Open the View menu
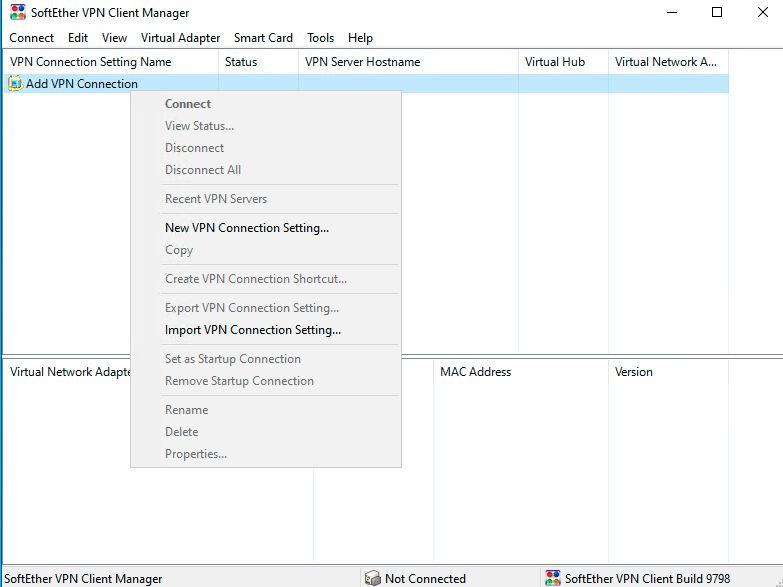The height and width of the screenshot is (587, 783). [114, 38]
